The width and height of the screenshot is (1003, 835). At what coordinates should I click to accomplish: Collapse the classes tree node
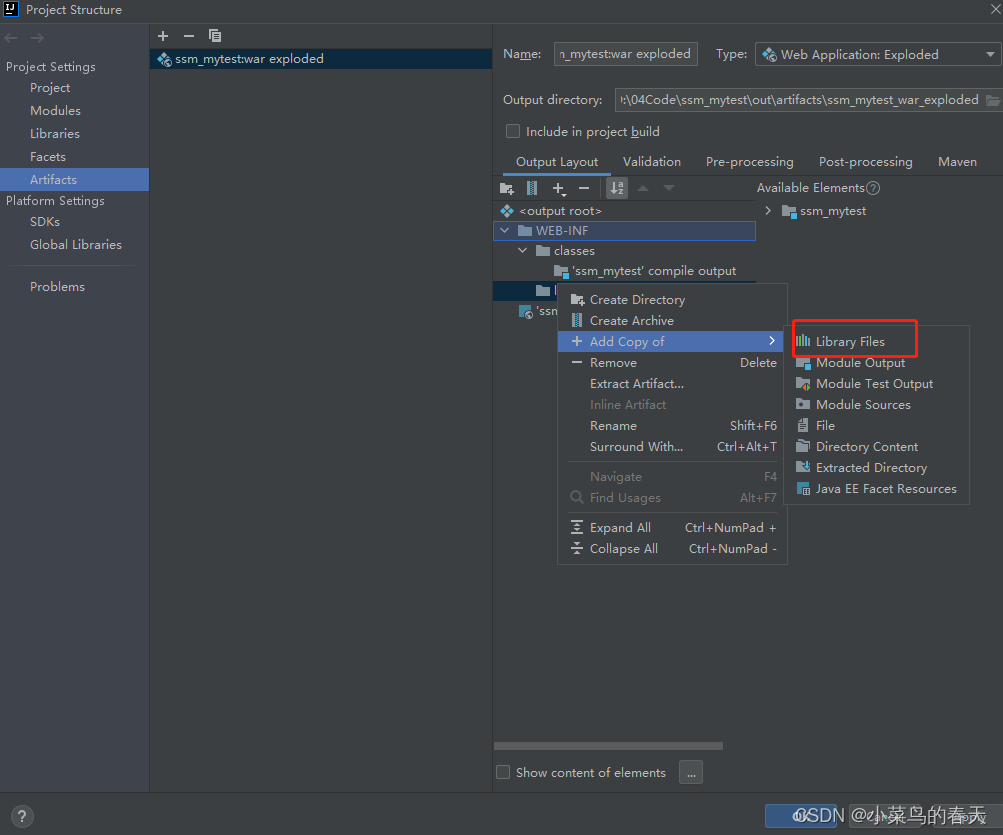(523, 251)
